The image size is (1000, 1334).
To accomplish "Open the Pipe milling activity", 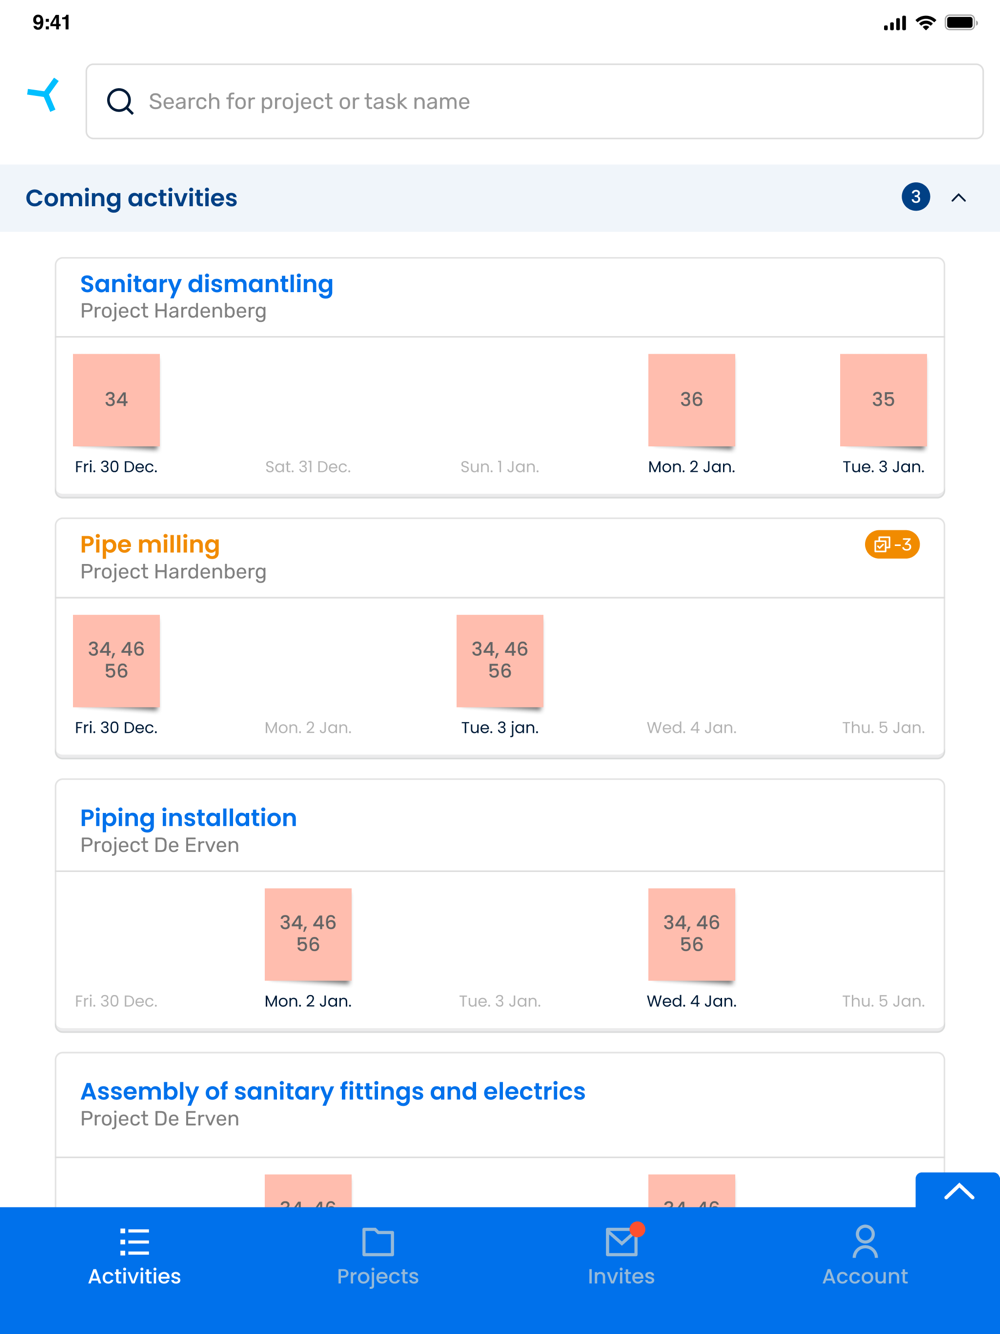I will [150, 545].
